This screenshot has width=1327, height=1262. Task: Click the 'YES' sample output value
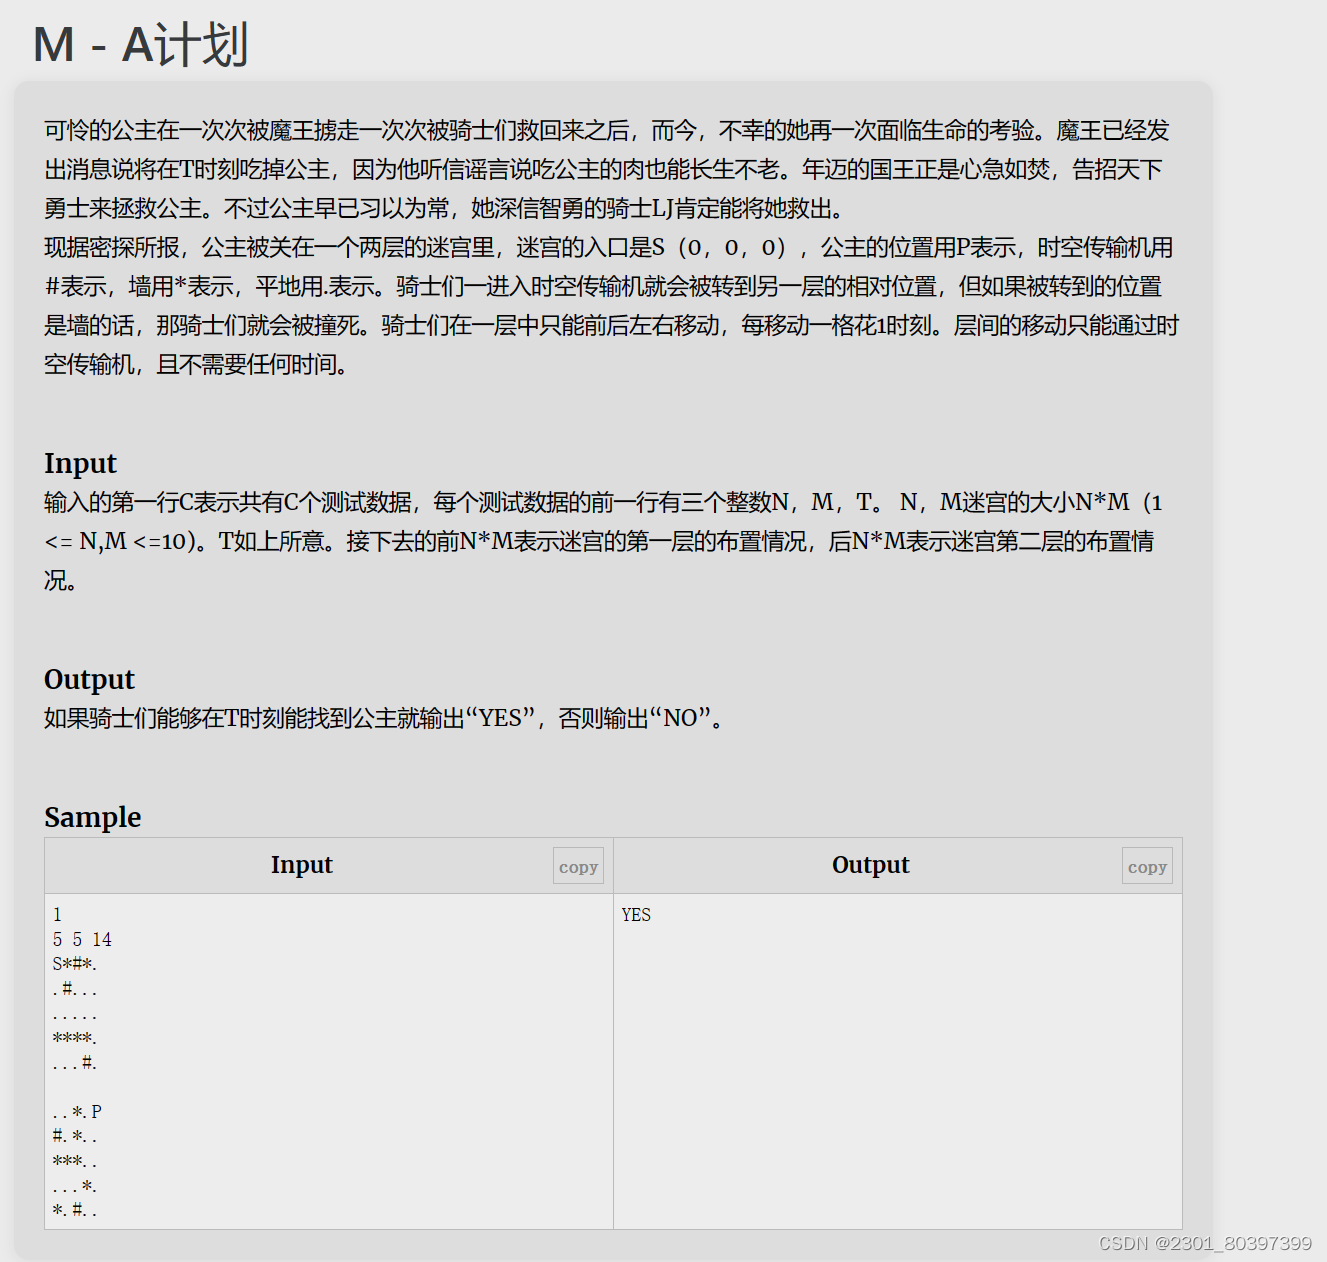(x=636, y=915)
